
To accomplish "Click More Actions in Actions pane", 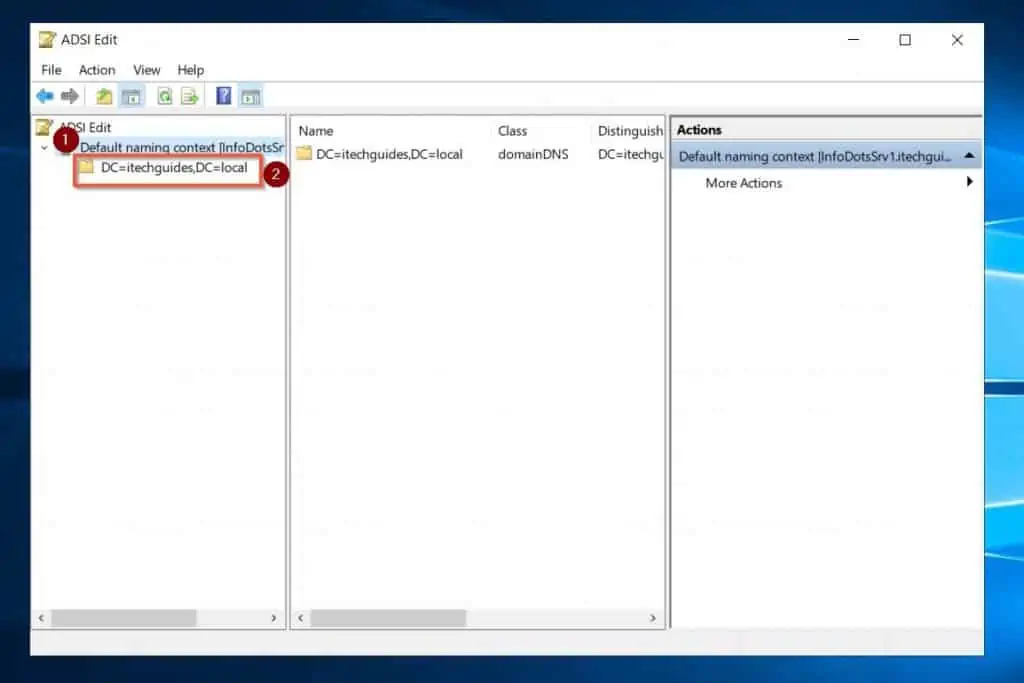I will pyautogui.click(x=743, y=183).
